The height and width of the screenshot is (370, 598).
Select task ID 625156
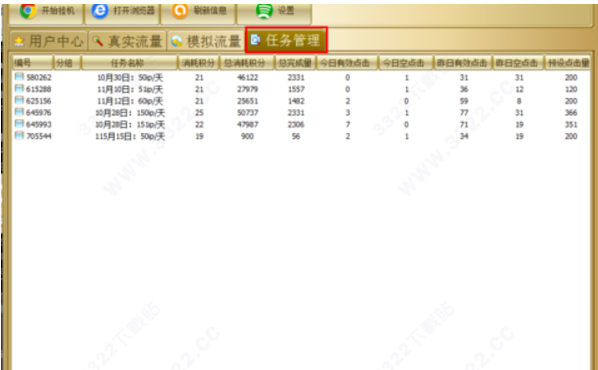click(x=39, y=101)
